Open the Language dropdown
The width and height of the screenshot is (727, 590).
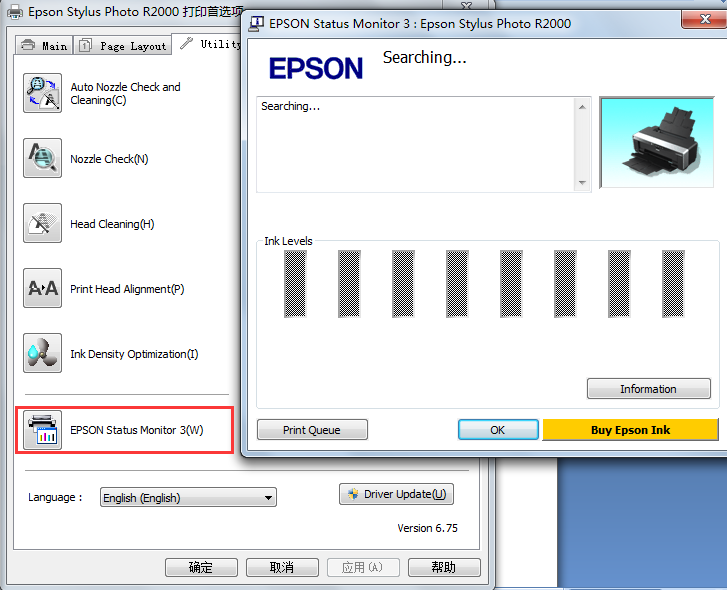click(x=188, y=497)
